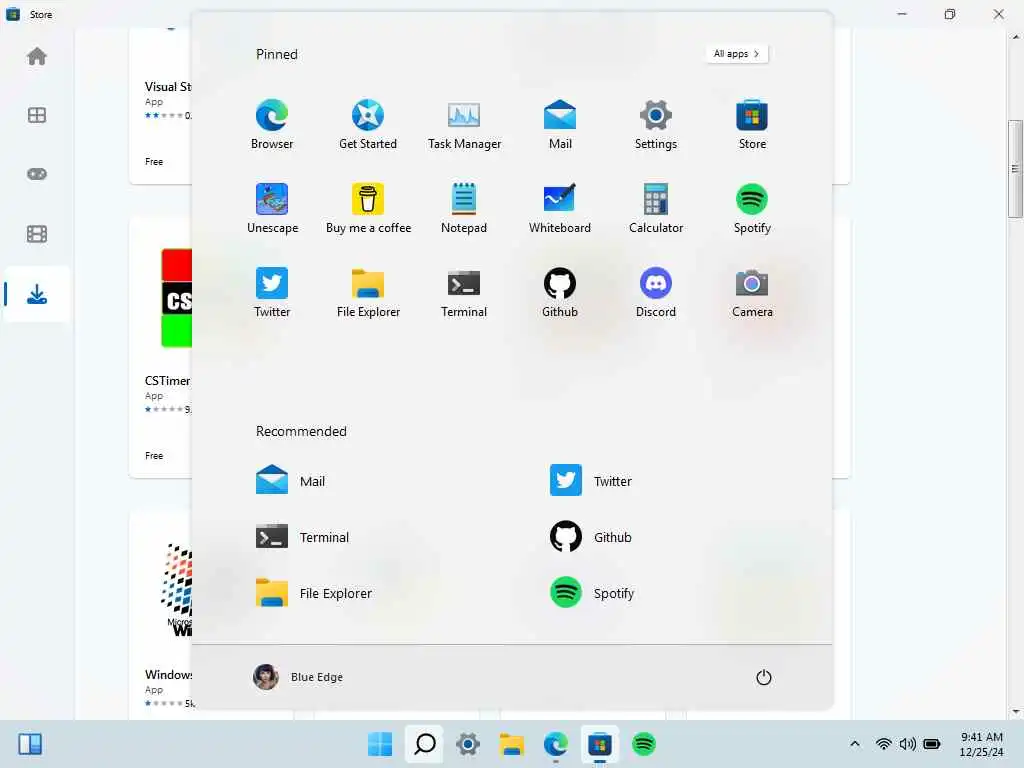Launch the Discord app
Screen dimensions: 1024x768
656,292
